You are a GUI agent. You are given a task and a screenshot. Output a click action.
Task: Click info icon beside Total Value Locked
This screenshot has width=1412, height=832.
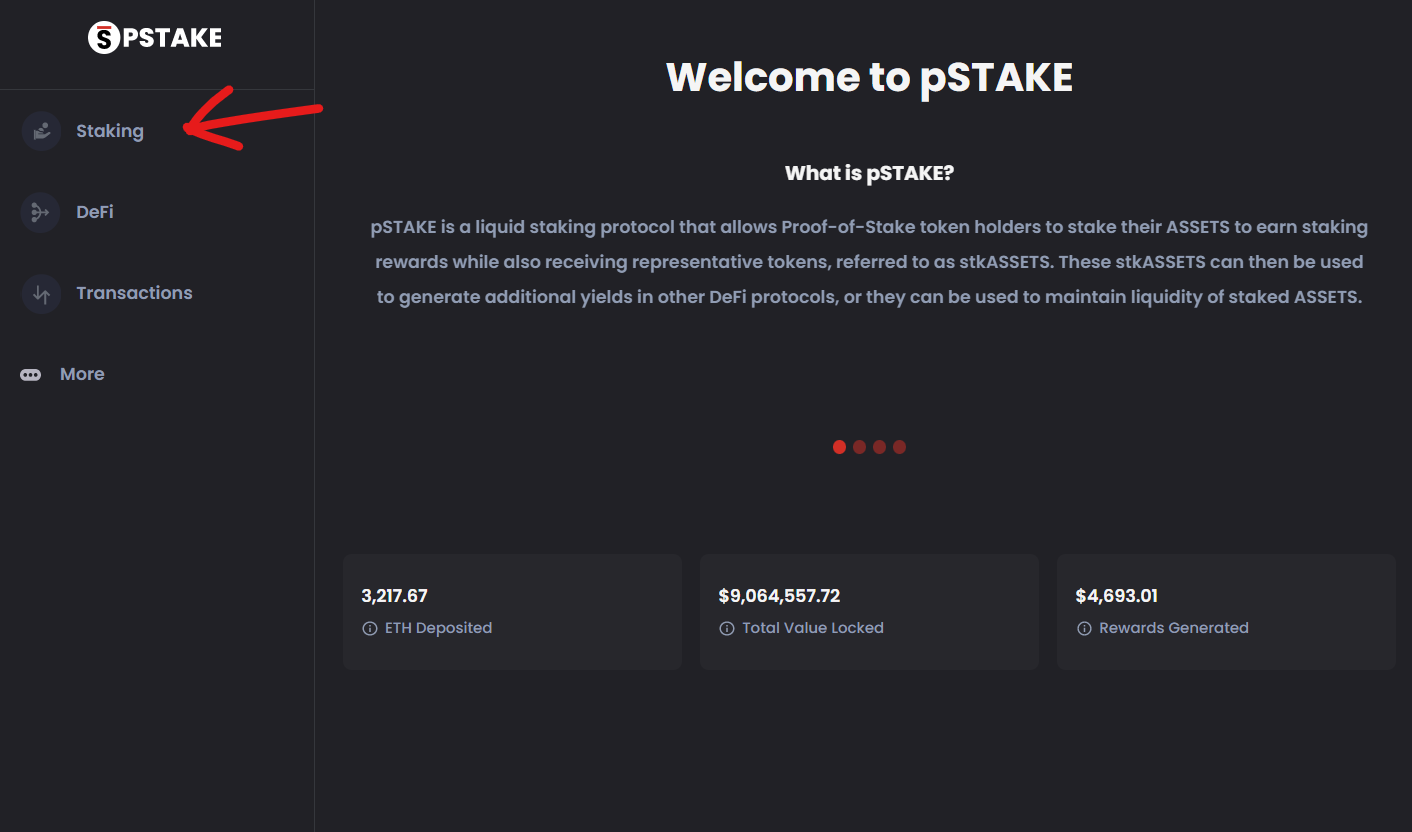[x=726, y=629]
